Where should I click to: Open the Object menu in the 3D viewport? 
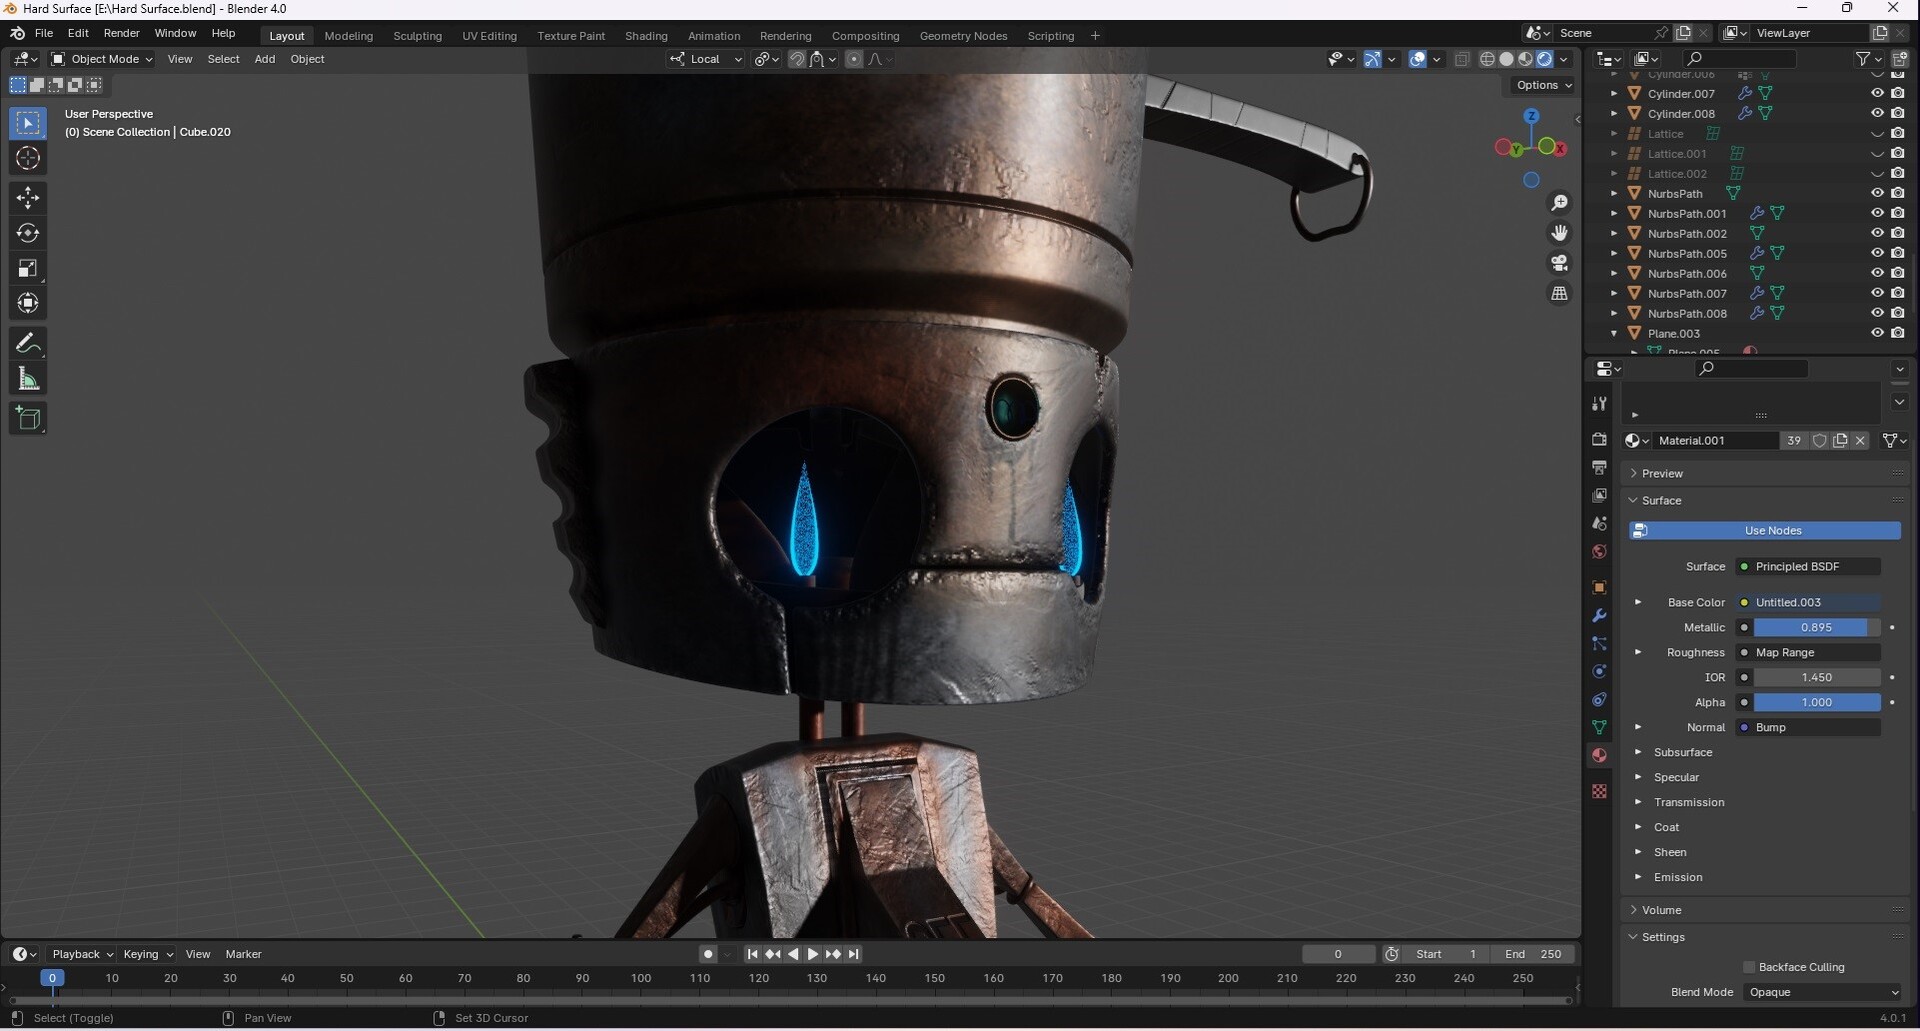click(x=307, y=59)
